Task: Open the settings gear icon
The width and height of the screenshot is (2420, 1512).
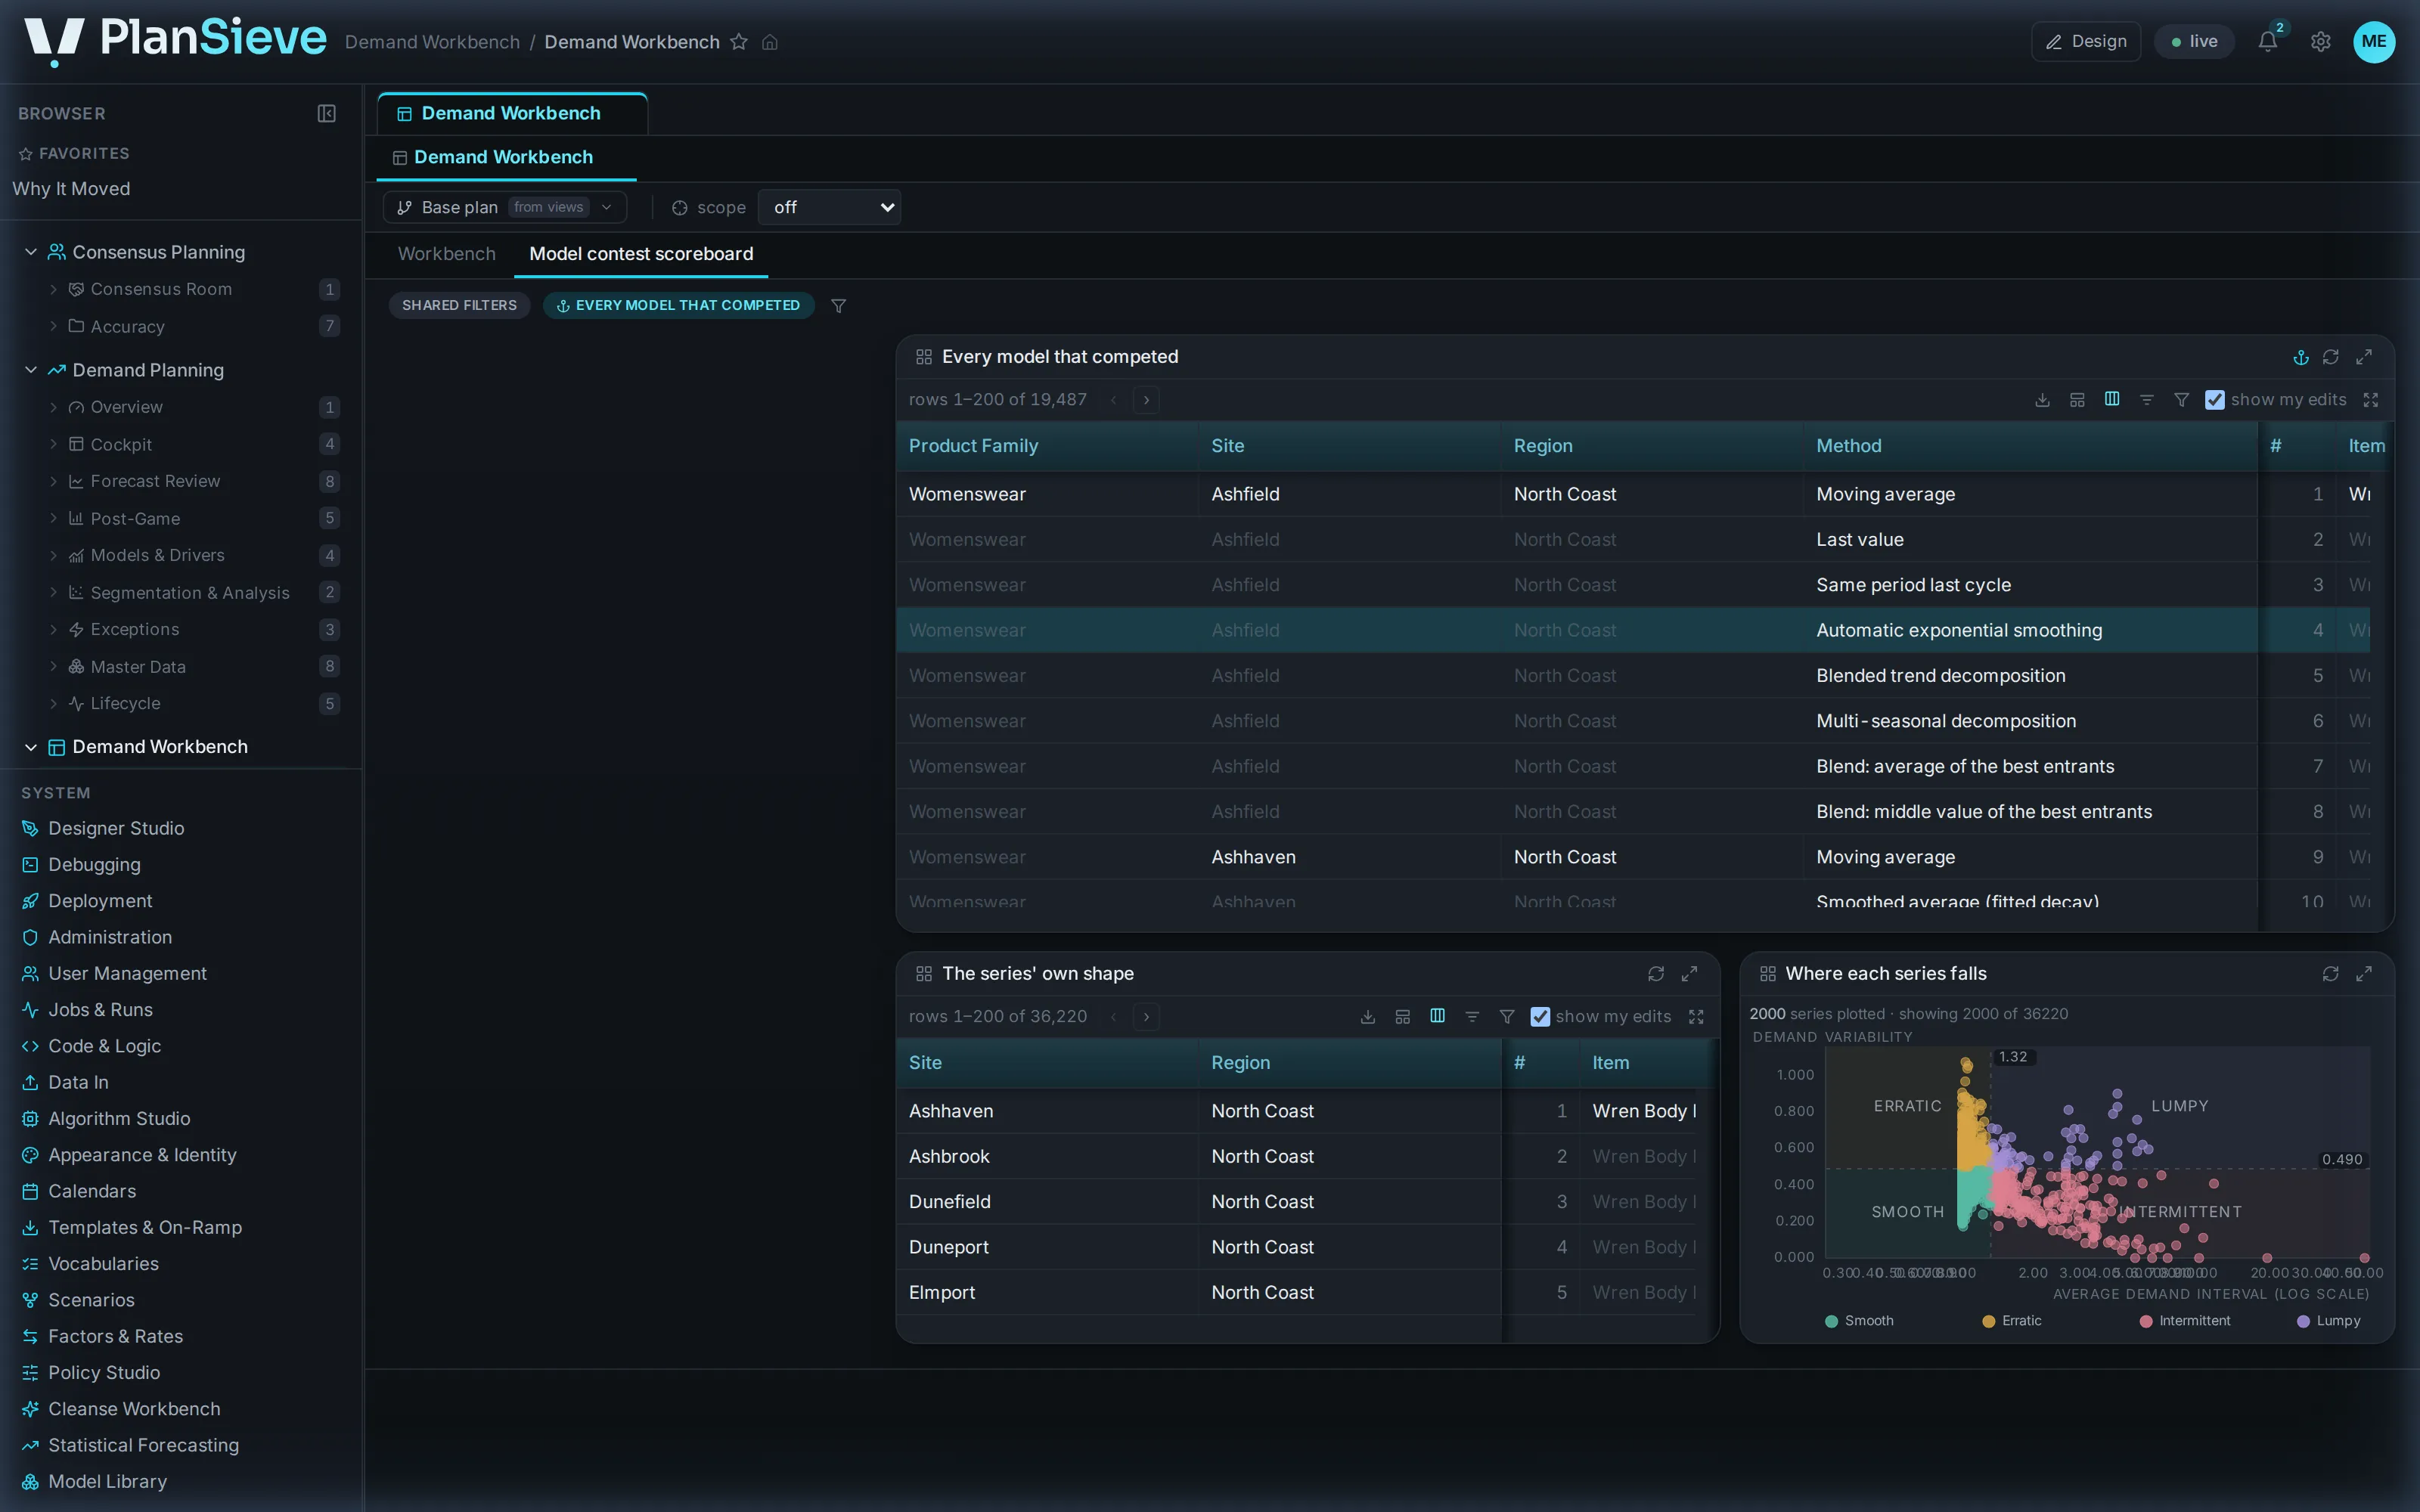Action: (x=2320, y=42)
